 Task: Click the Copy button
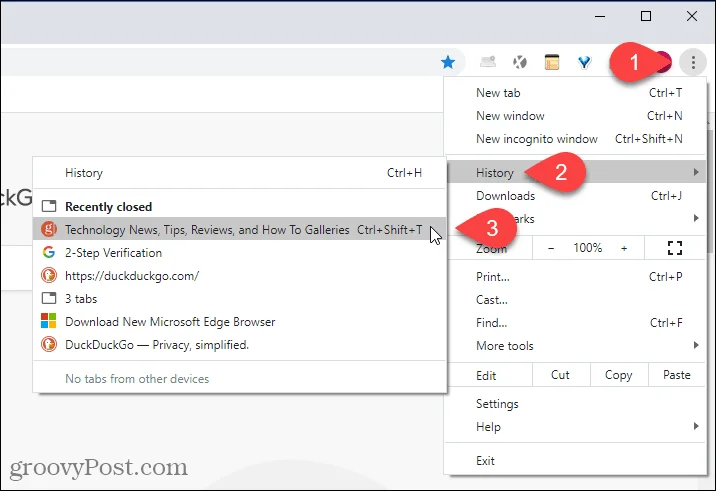619,375
